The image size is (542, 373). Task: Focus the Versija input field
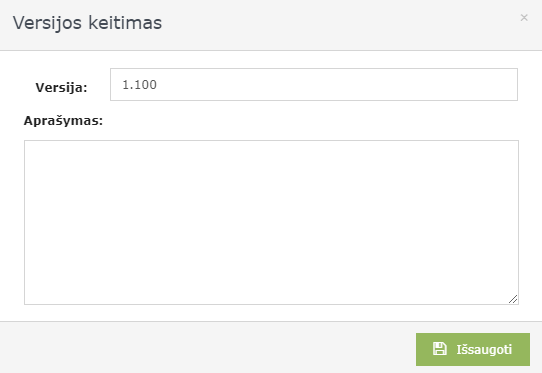tap(314, 84)
